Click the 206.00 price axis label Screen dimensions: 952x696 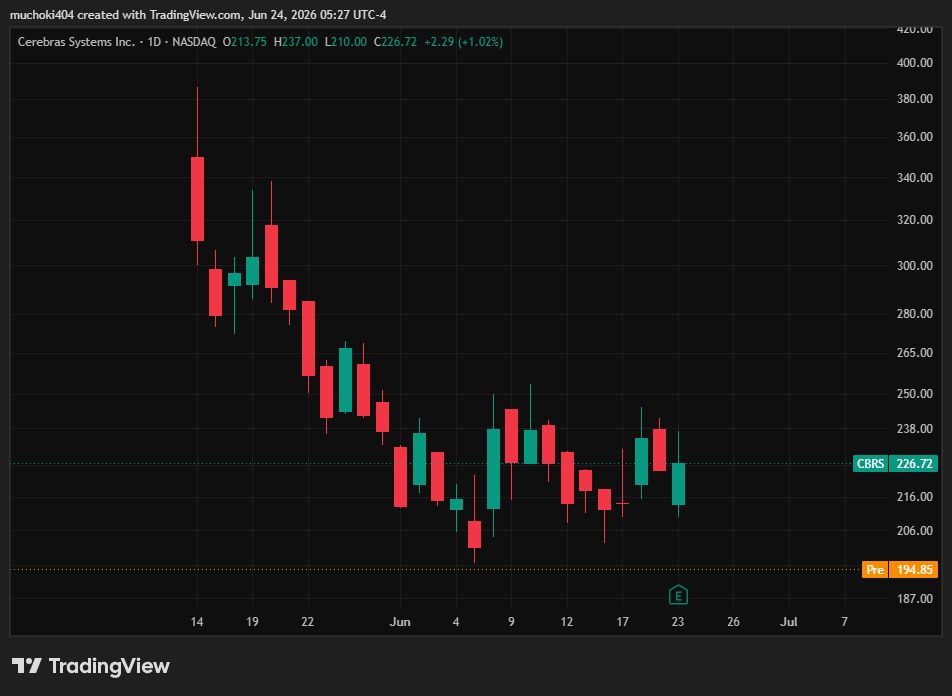coord(914,530)
